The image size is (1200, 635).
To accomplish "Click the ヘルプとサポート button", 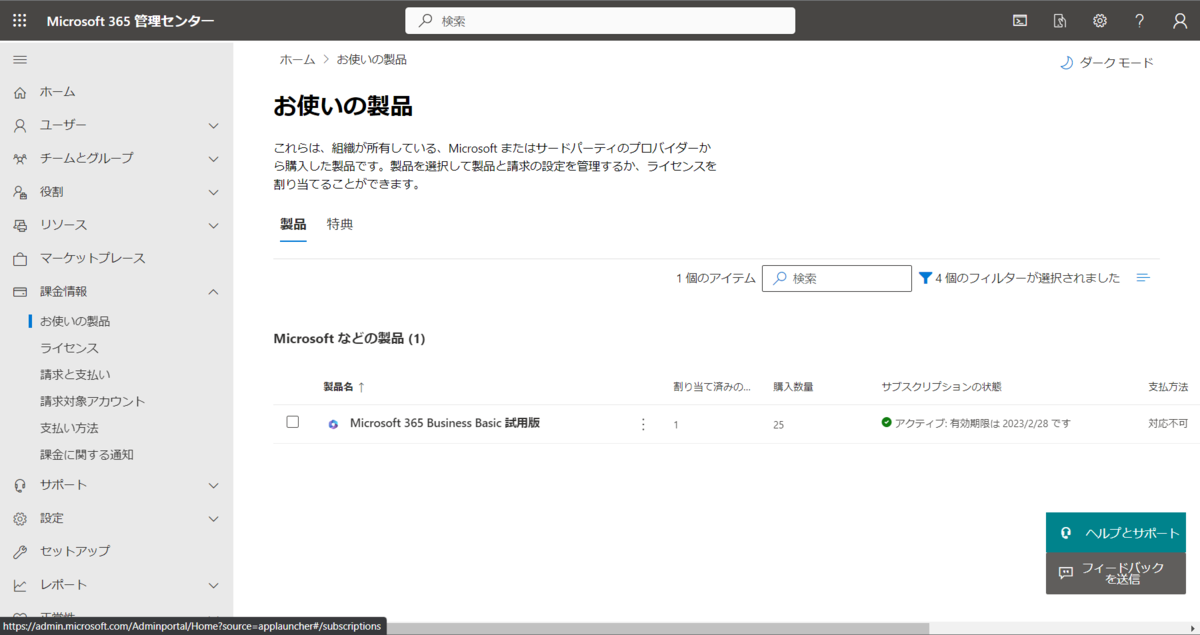I will pos(1116,533).
